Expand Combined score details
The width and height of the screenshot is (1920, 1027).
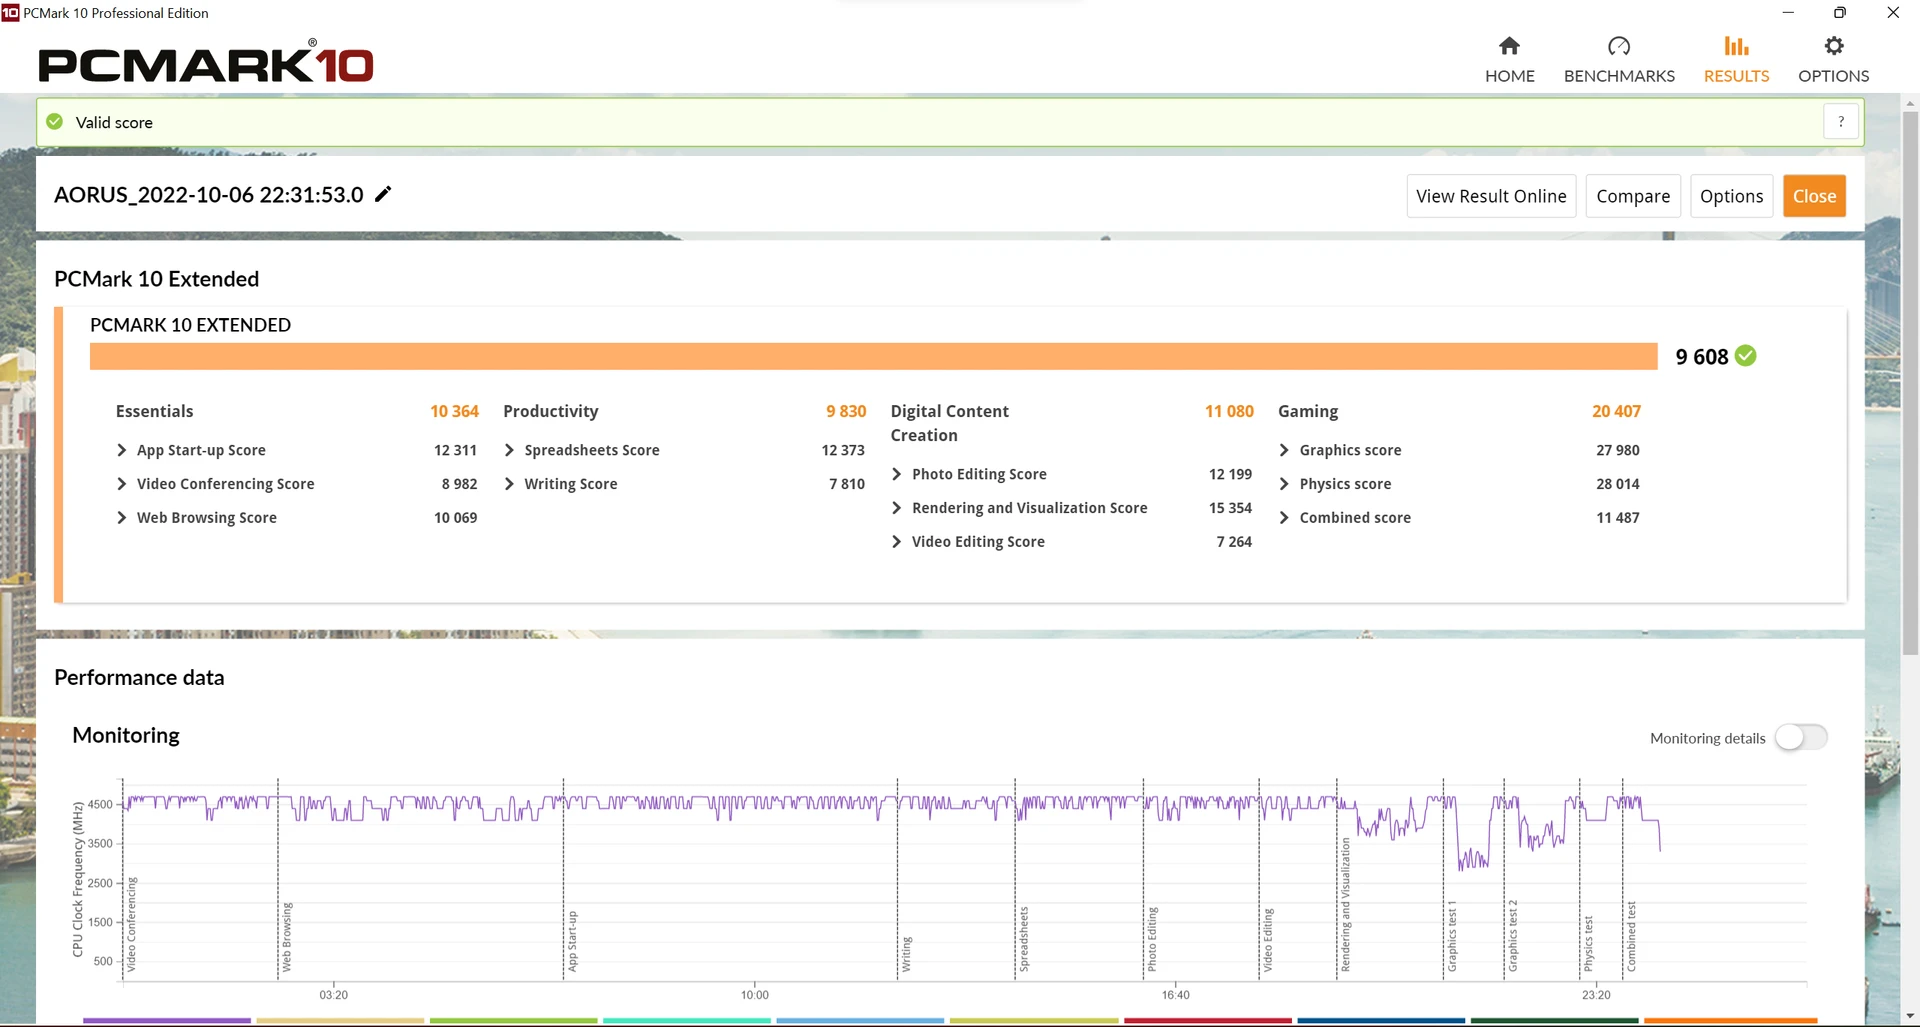tap(1284, 518)
